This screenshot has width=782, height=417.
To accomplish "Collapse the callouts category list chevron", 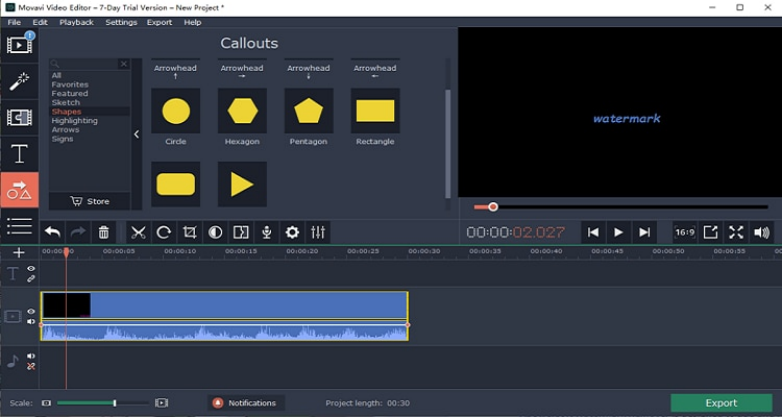I will [136, 134].
